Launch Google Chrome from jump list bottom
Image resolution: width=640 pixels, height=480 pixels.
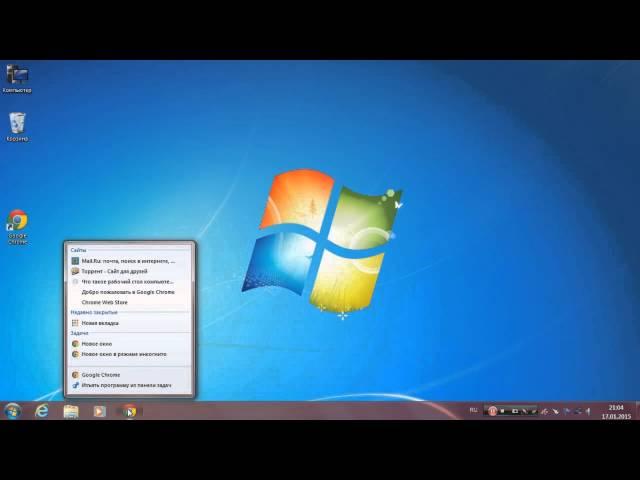[x=129, y=375]
